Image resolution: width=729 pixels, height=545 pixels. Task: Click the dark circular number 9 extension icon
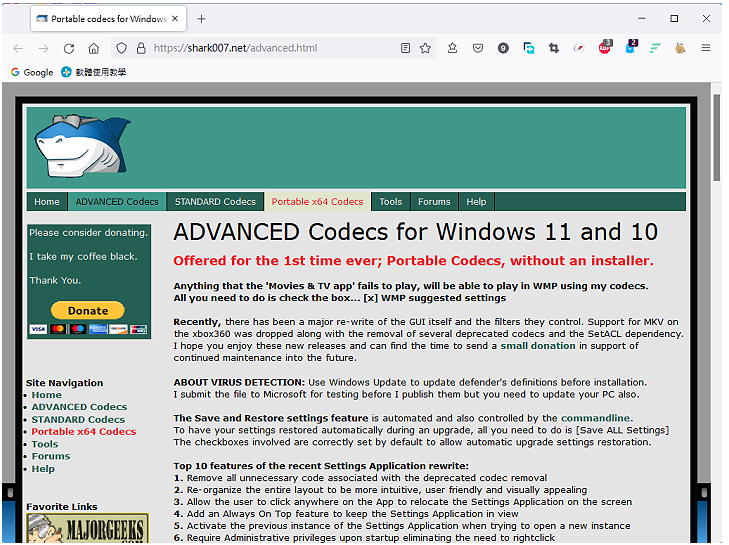503,48
